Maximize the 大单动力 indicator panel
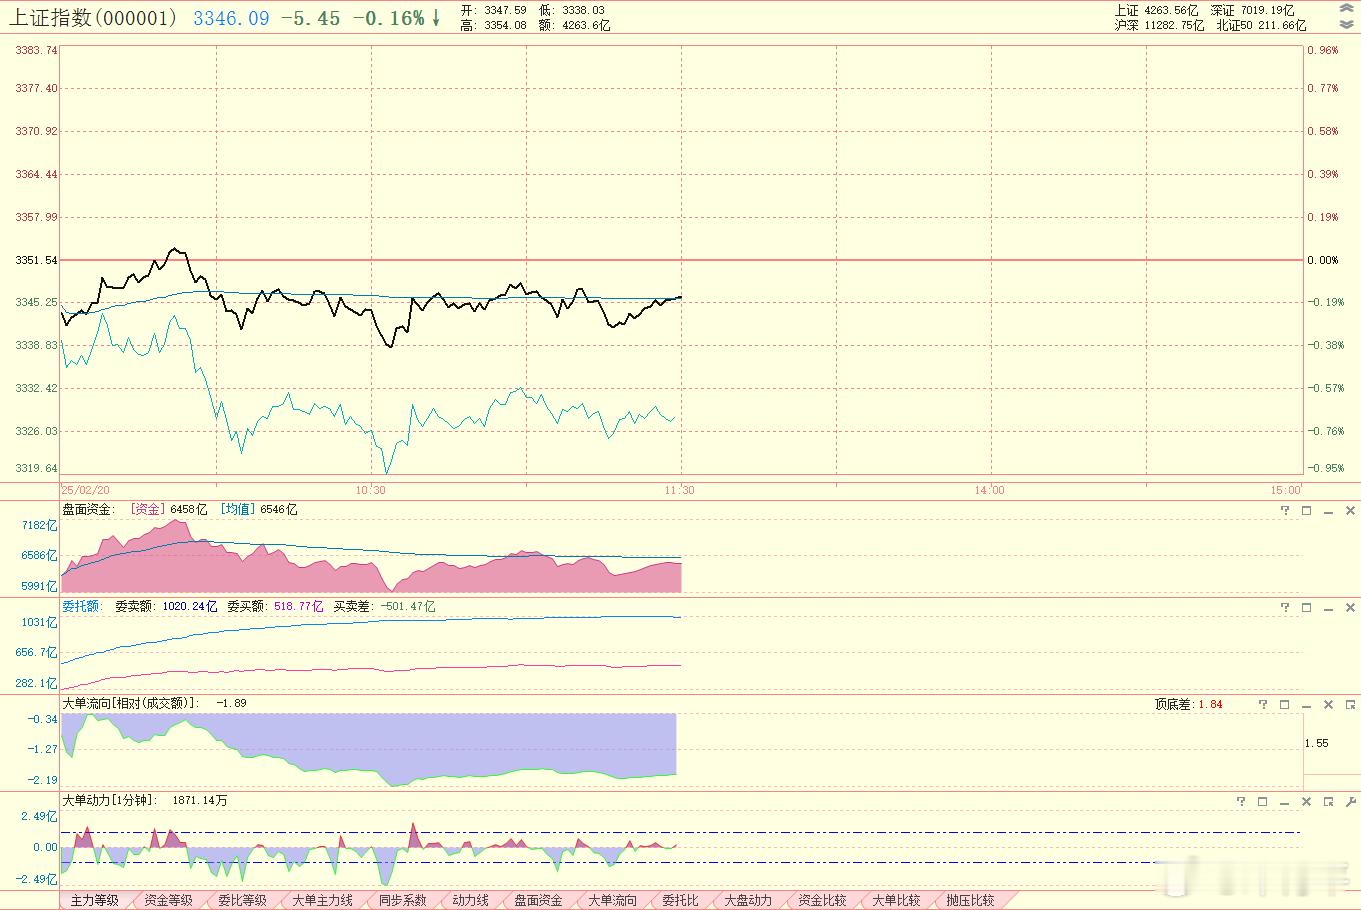1361x910 pixels. (x=1263, y=801)
